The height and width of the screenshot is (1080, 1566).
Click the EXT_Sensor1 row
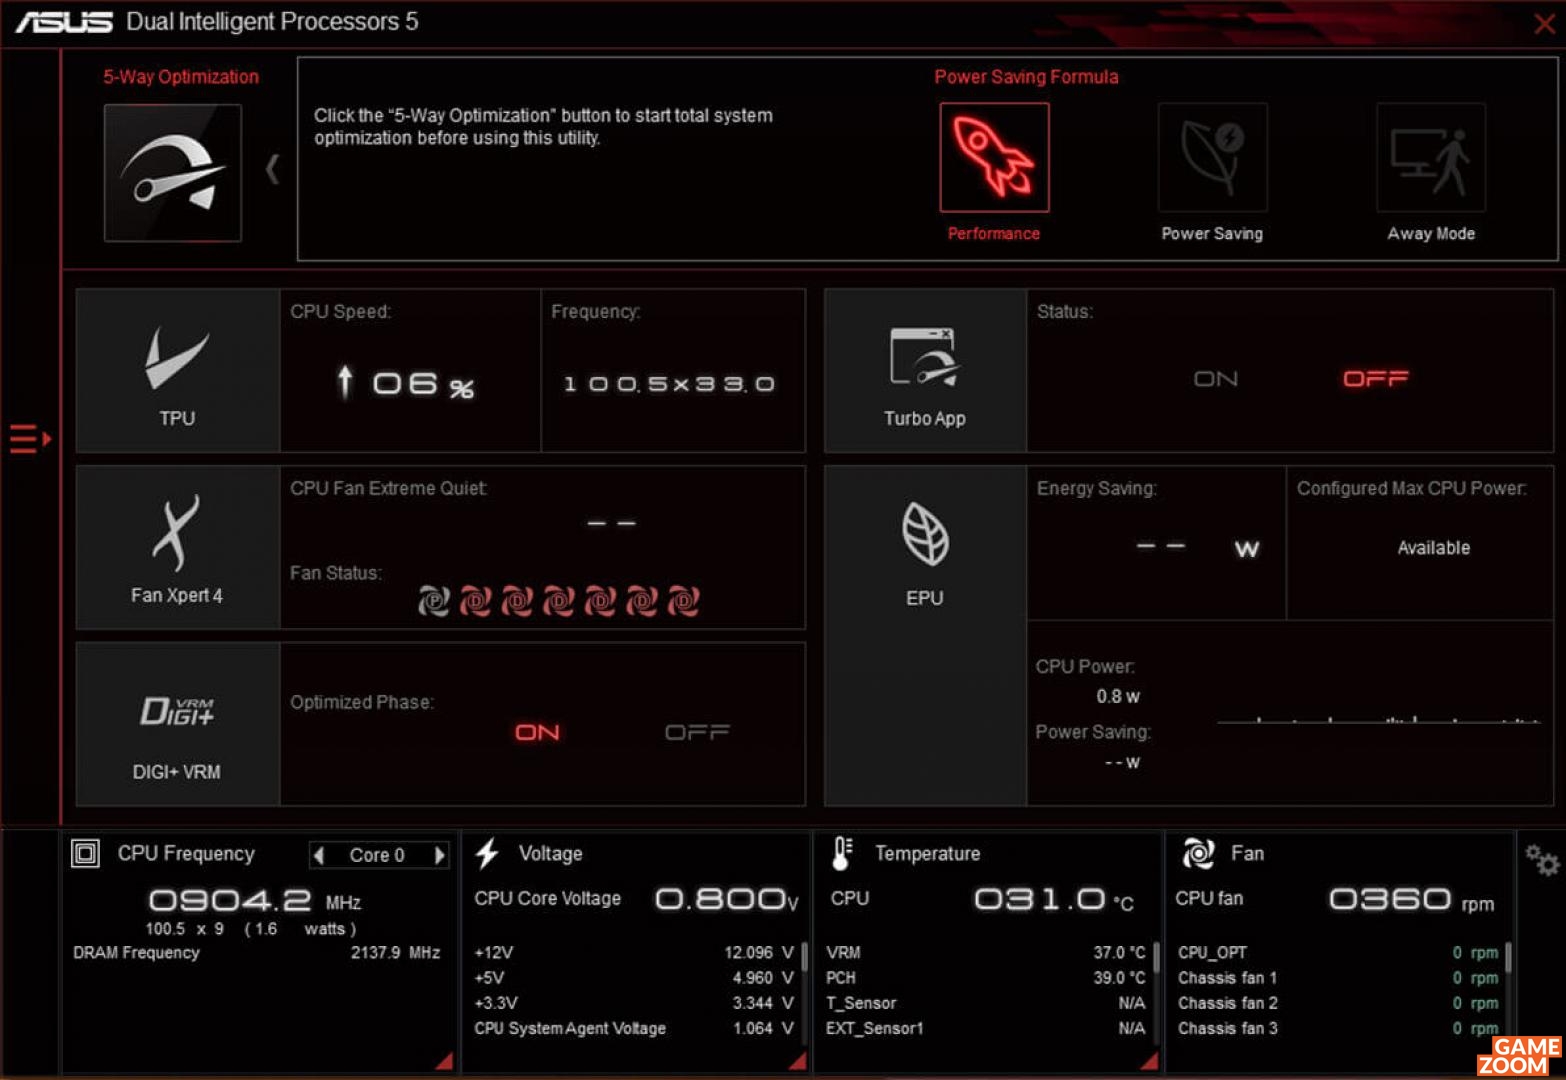click(x=986, y=1028)
